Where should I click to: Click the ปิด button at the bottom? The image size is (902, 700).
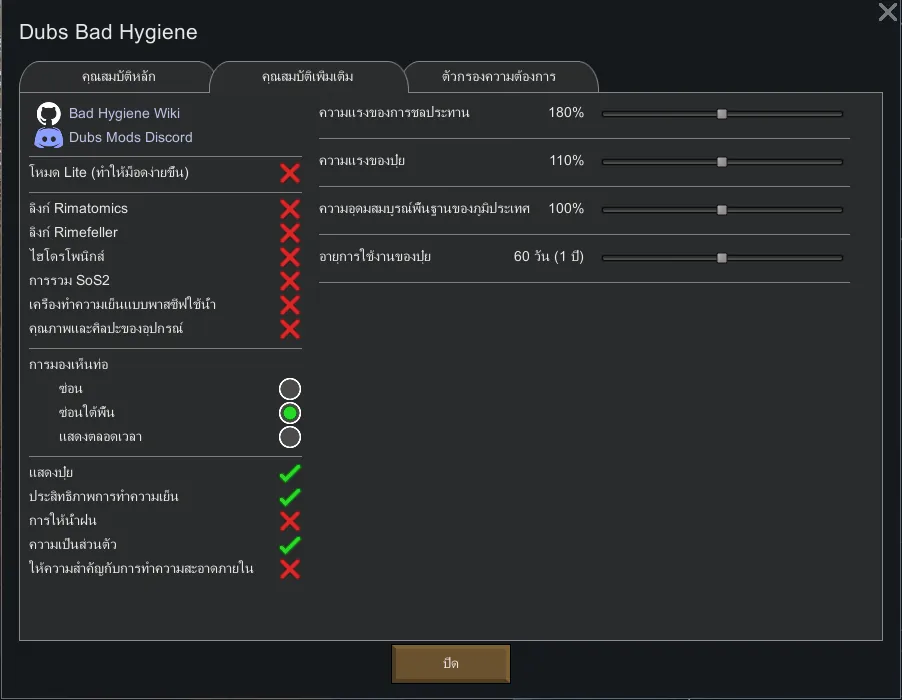coord(451,664)
